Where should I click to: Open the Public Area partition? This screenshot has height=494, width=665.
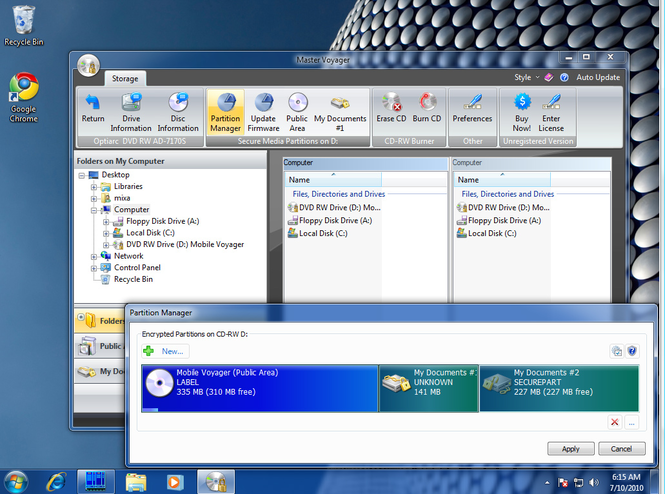tap(297, 112)
